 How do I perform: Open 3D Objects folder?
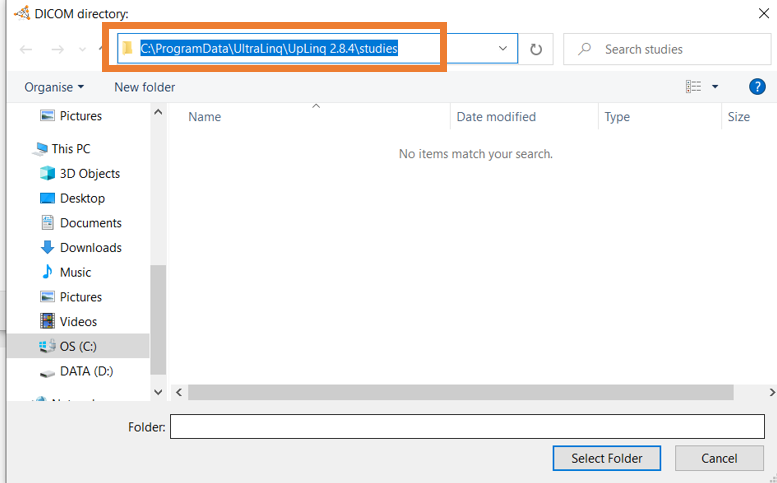(80, 173)
